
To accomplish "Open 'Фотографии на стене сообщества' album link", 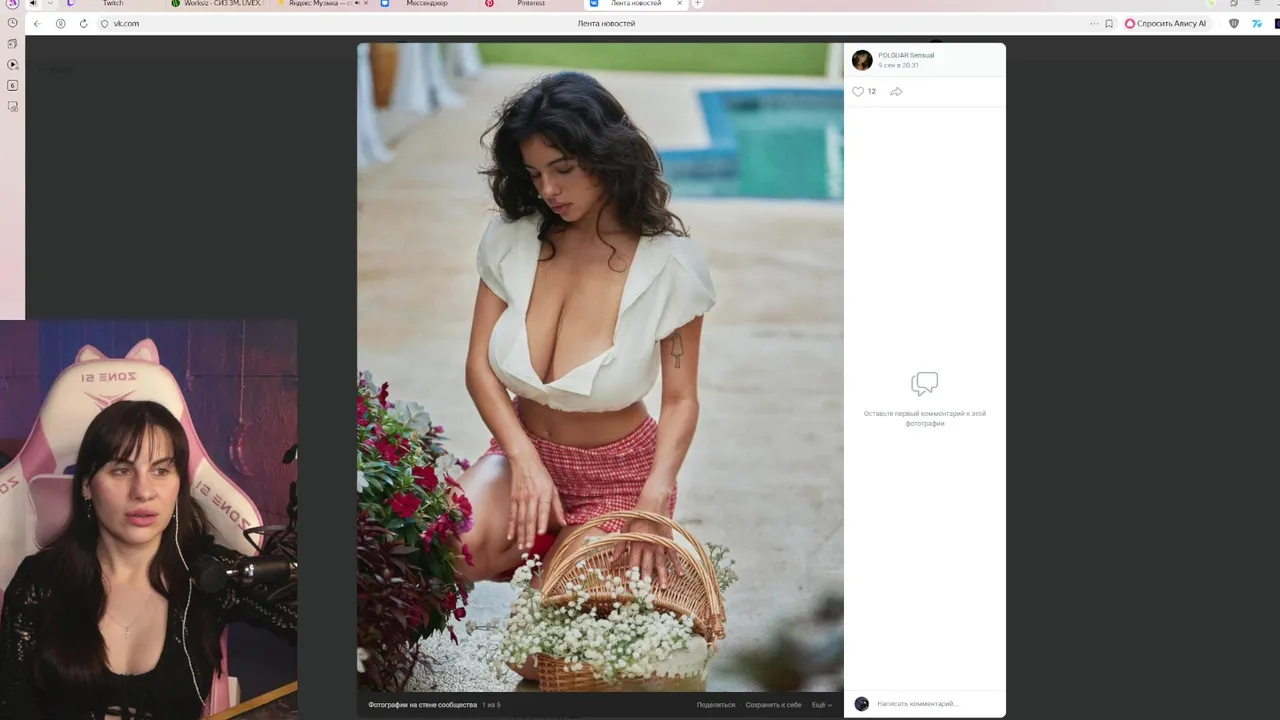I will click(x=422, y=705).
